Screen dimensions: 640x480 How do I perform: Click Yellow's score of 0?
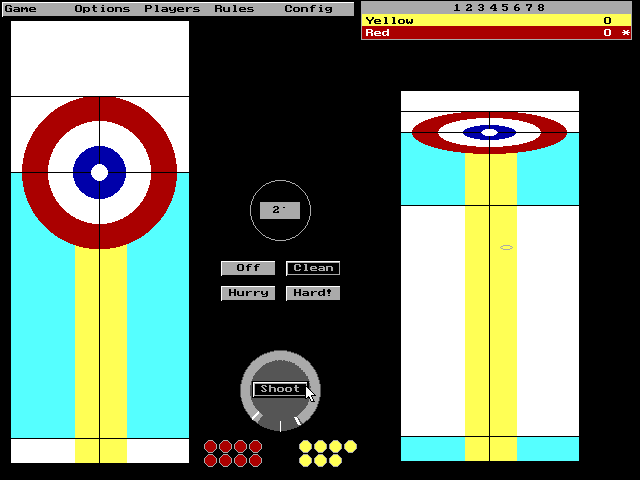607,20
